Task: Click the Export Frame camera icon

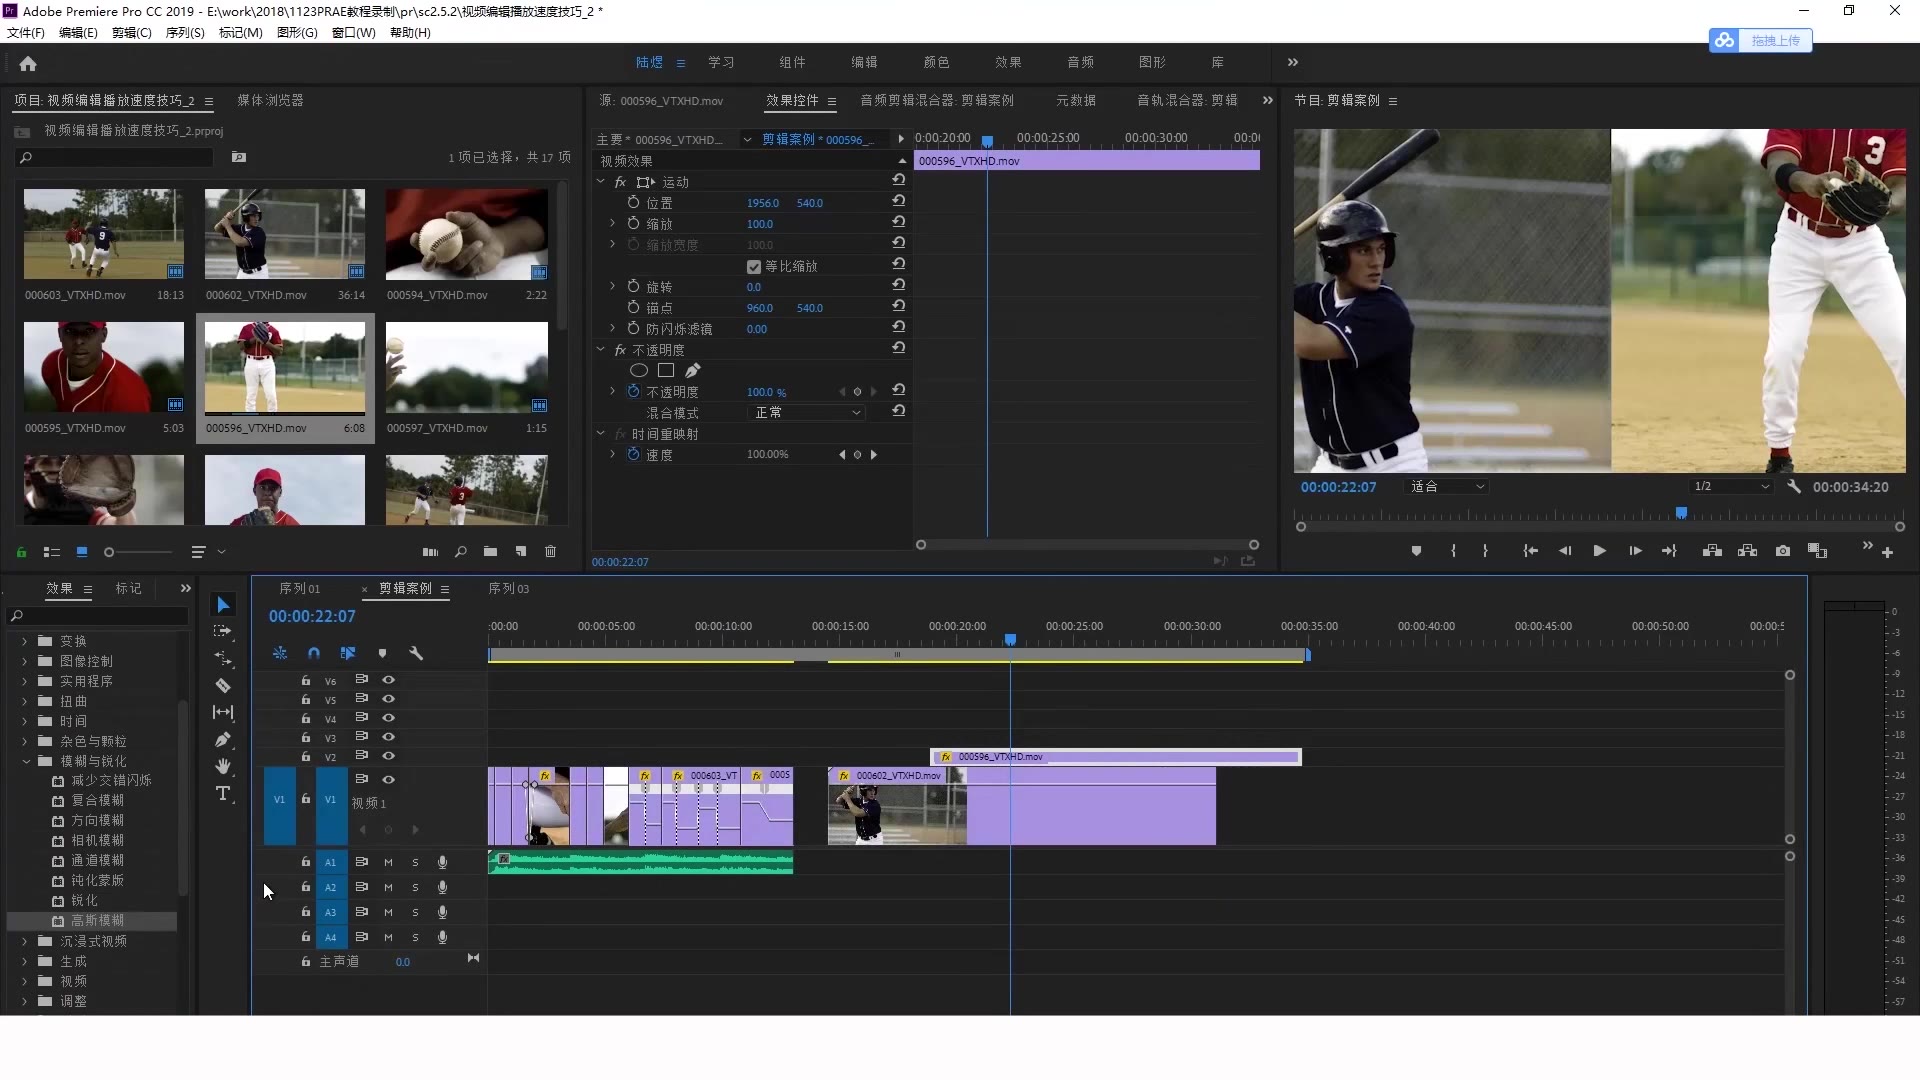Action: (x=1782, y=551)
